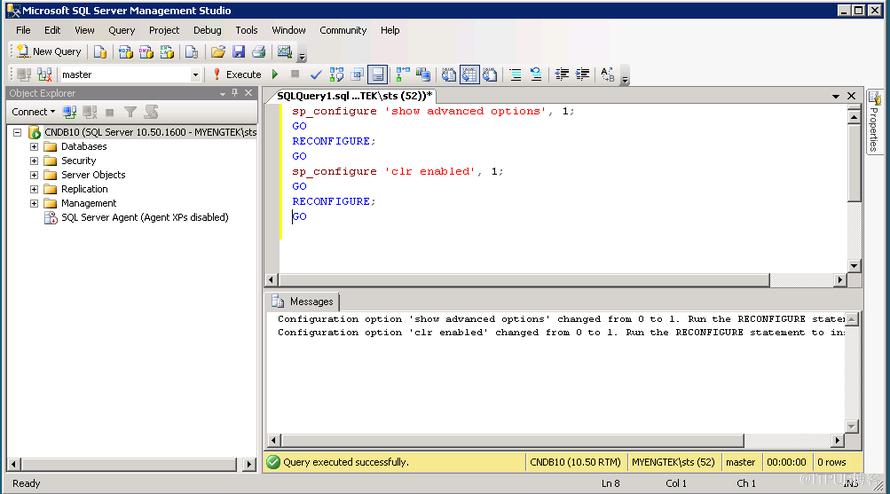
Task: Toggle Object Explorer auto-hide pin
Action: coord(235,93)
